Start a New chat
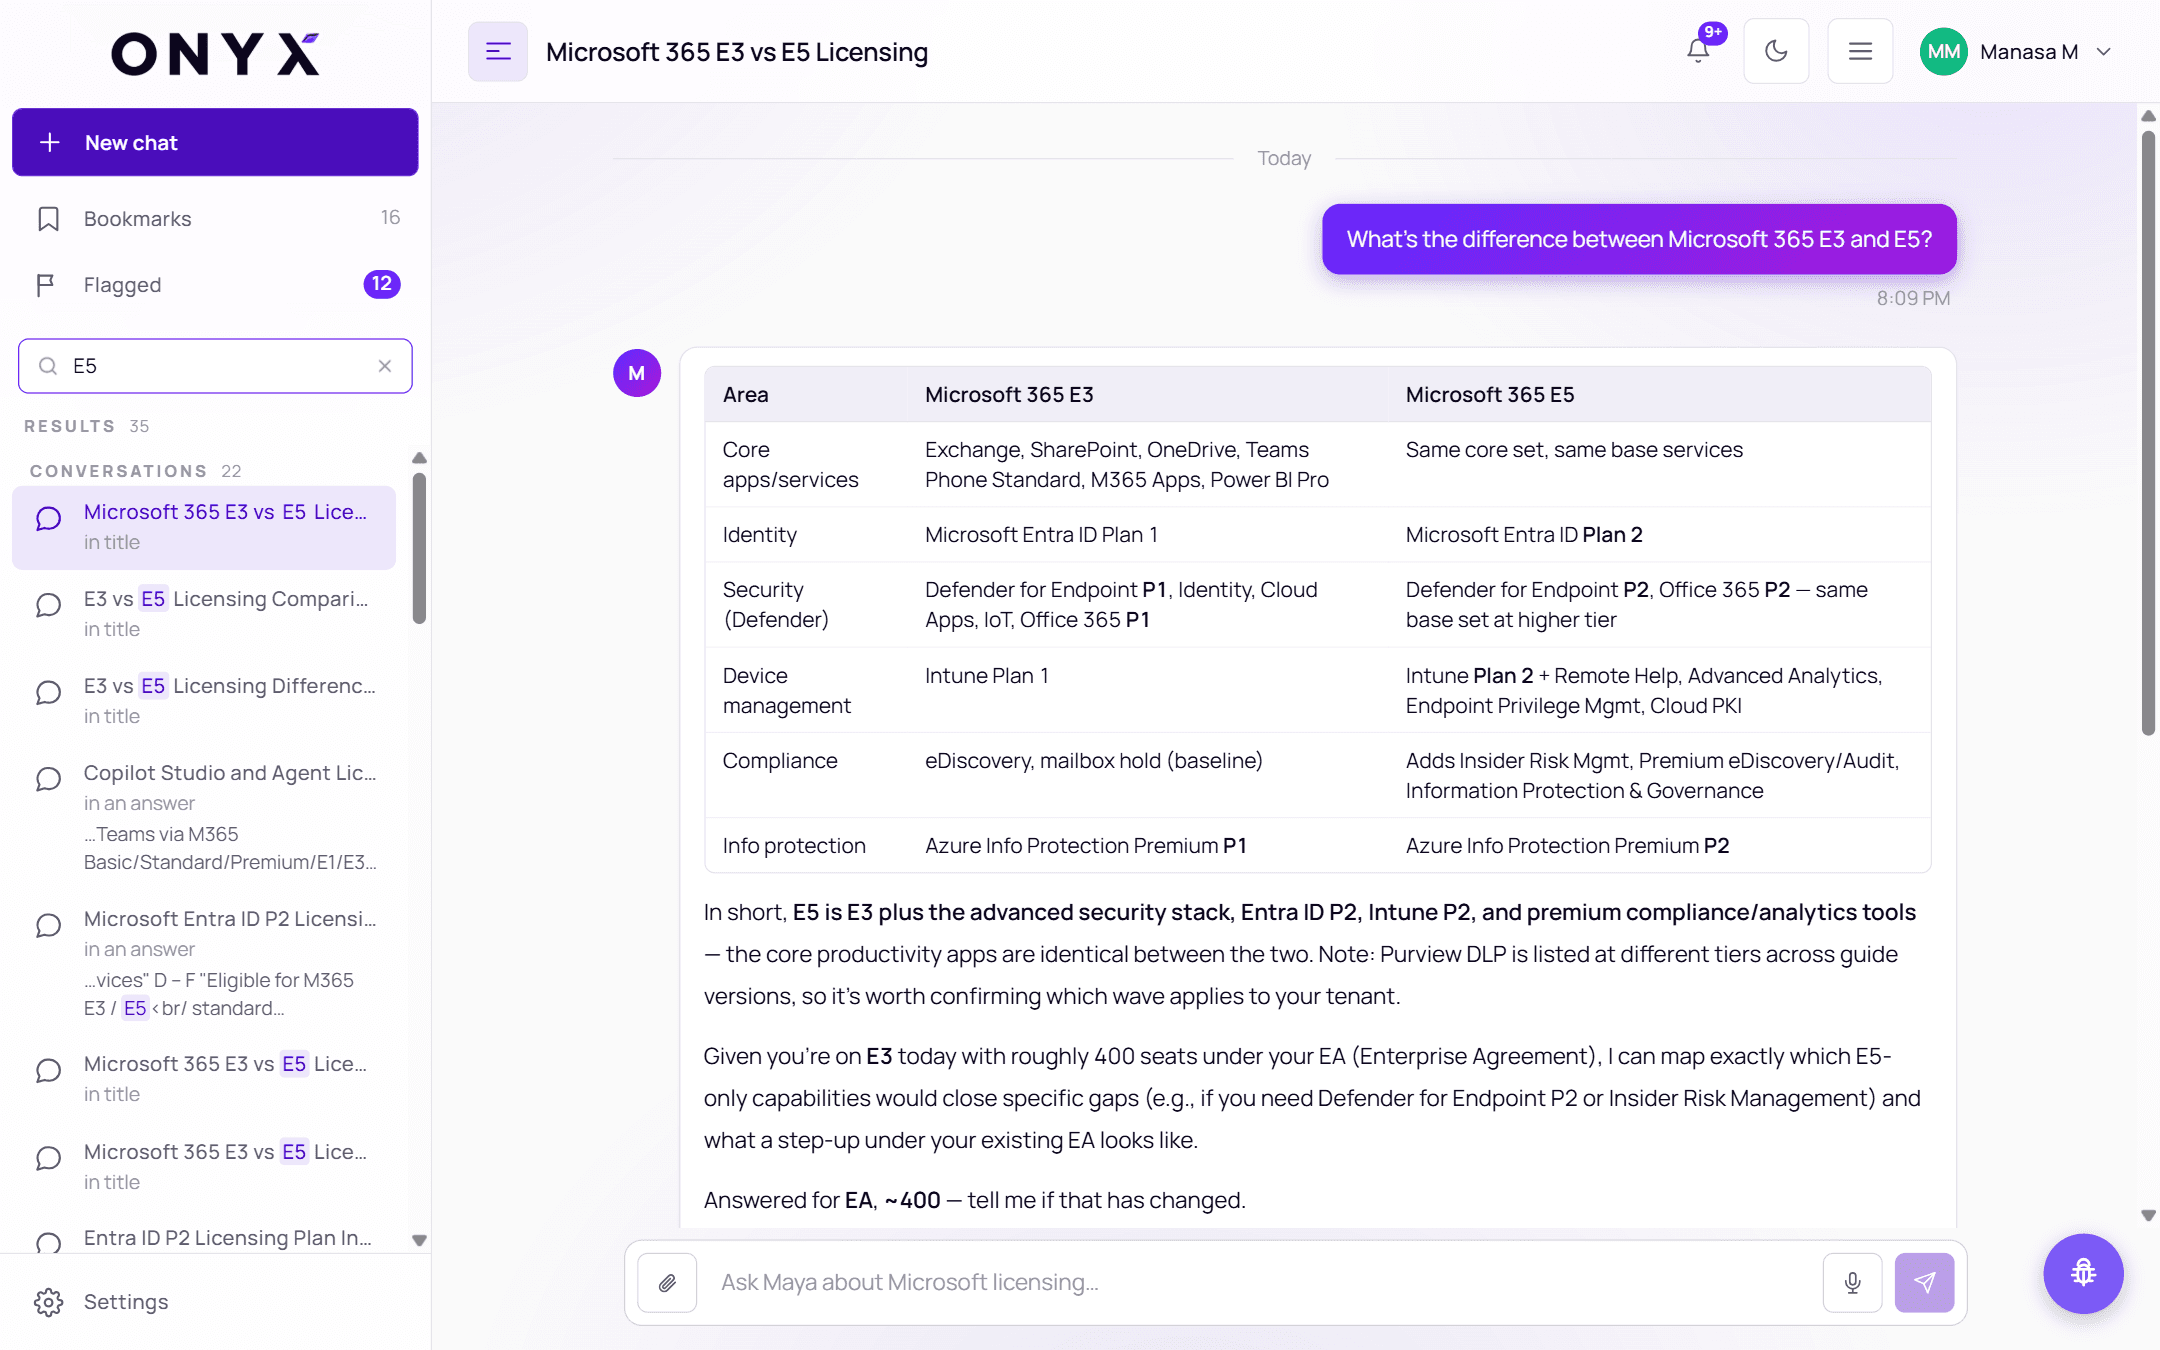This screenshot has height=1350, width=2160. 215,142
